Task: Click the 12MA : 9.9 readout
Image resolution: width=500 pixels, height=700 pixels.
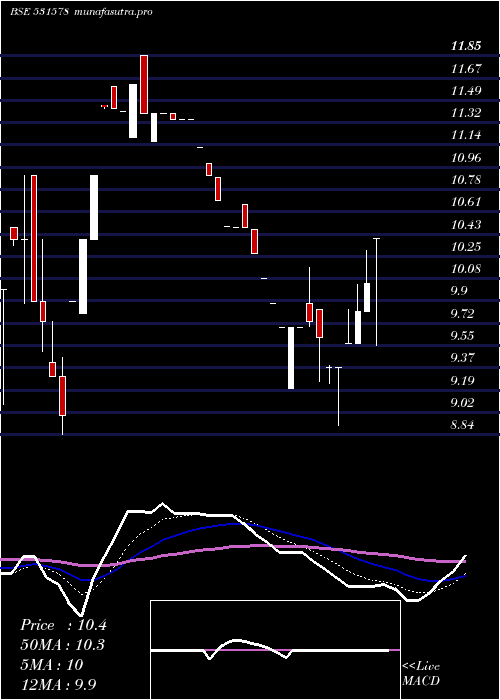Action: (58, 684)
